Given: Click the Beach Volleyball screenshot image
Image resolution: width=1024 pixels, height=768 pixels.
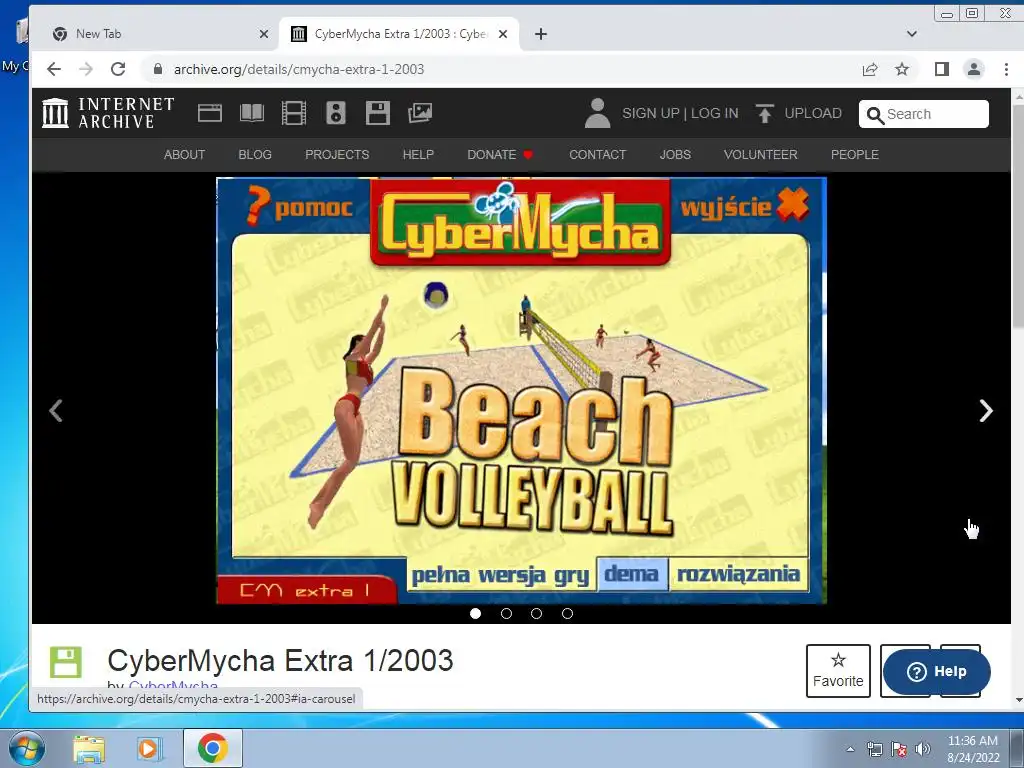Looking at the screenshot, I should (x=521, y=391).
